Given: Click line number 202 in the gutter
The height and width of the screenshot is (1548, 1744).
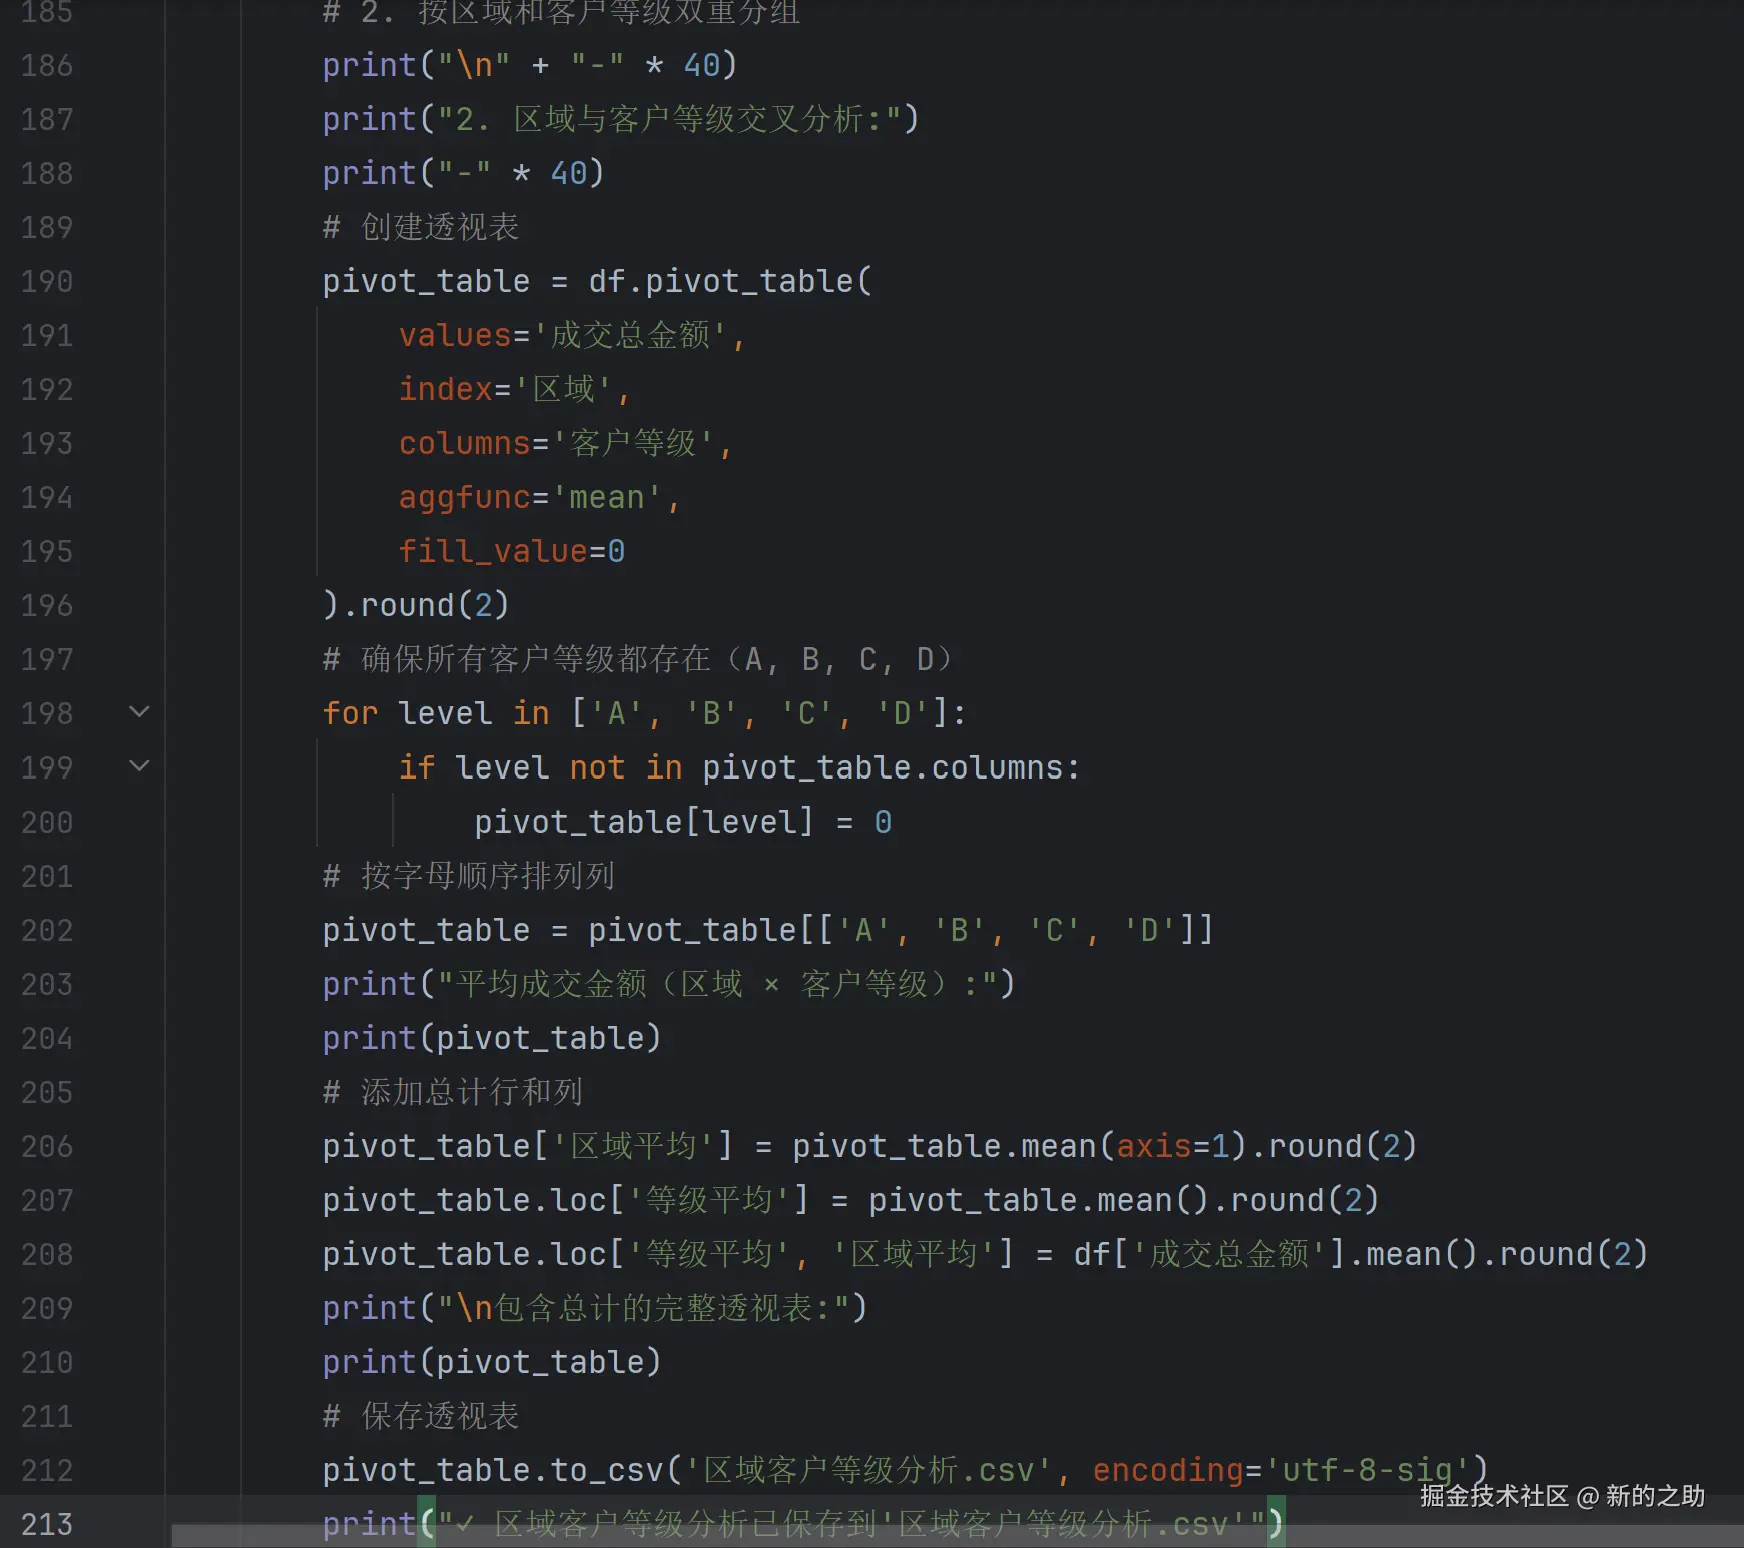Looking at the screenshot, I should (47, 931).
